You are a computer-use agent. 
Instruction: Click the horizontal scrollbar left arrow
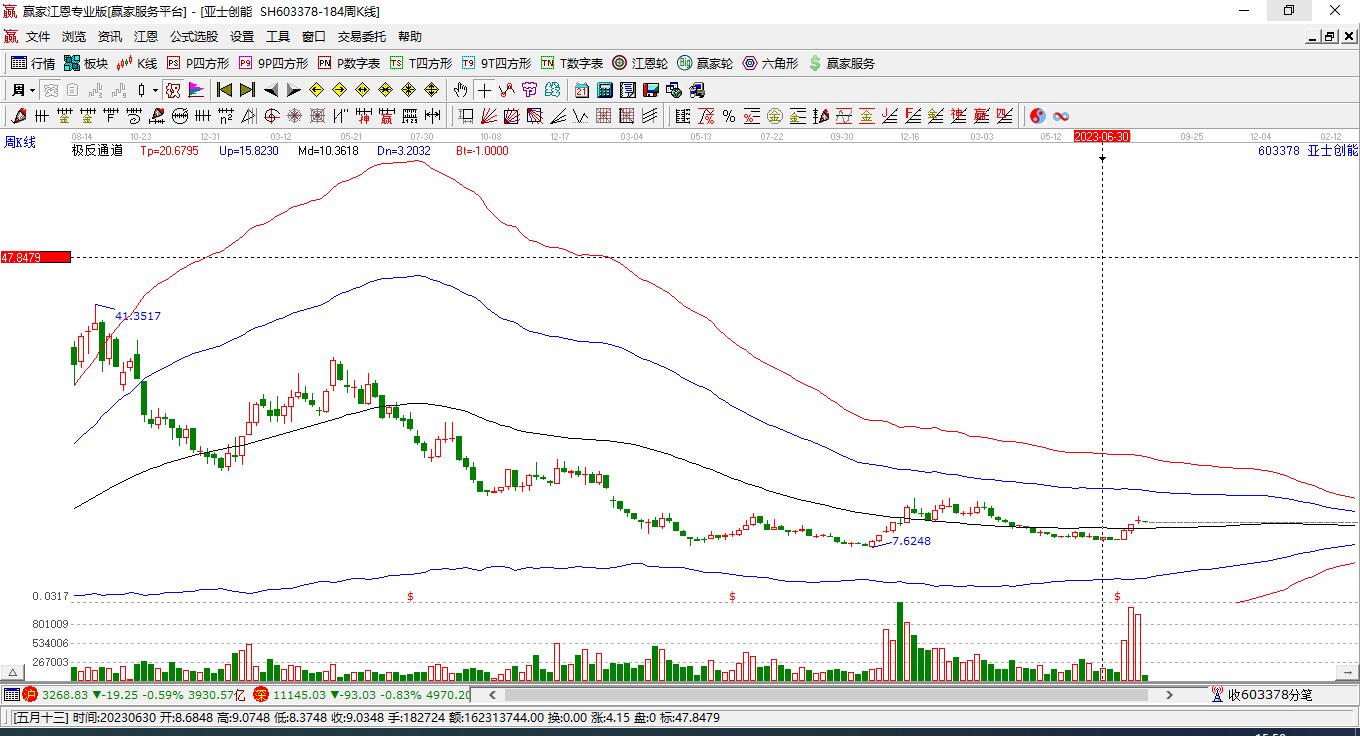tap(492, 694)
